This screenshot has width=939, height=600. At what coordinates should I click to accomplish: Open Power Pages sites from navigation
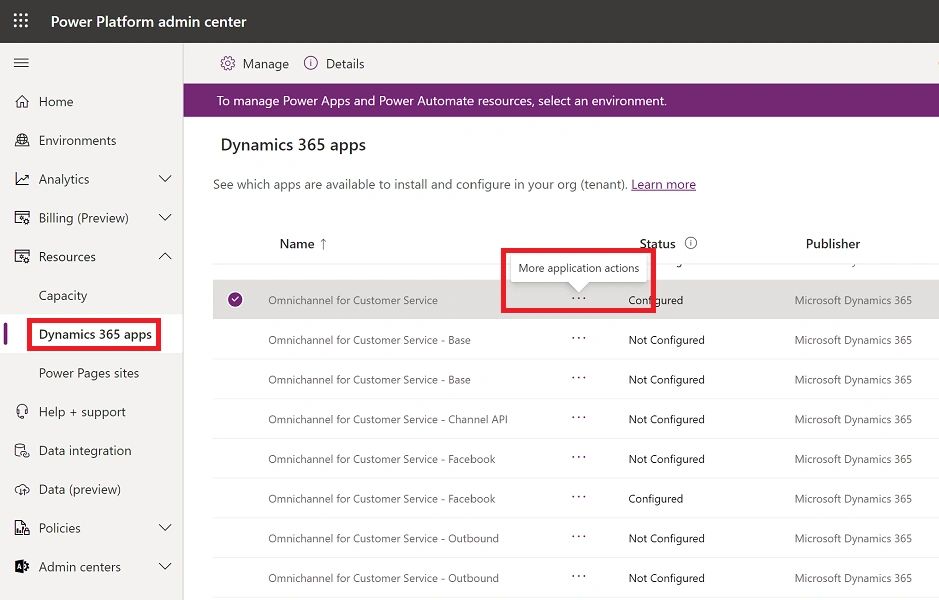point(87,373)
